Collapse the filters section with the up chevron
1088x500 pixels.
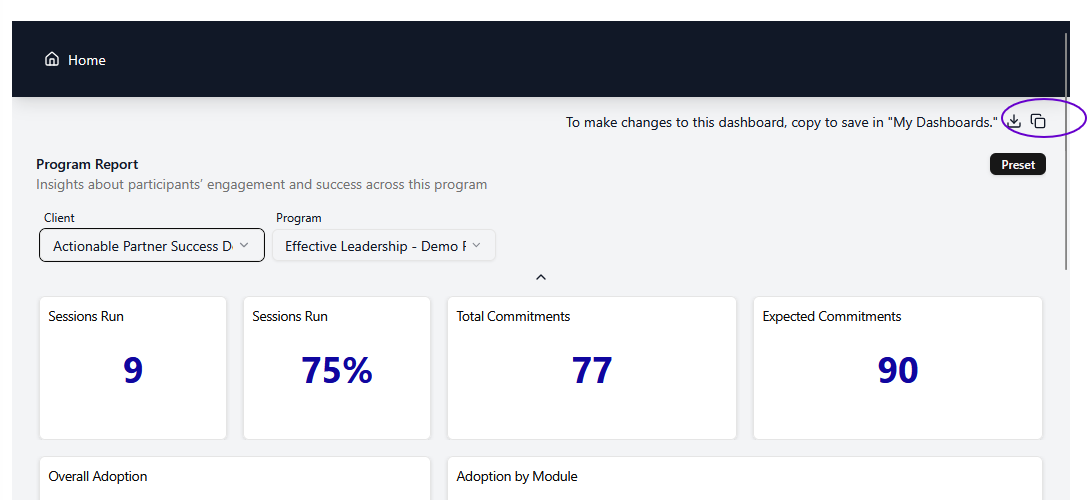pos(541,277)
